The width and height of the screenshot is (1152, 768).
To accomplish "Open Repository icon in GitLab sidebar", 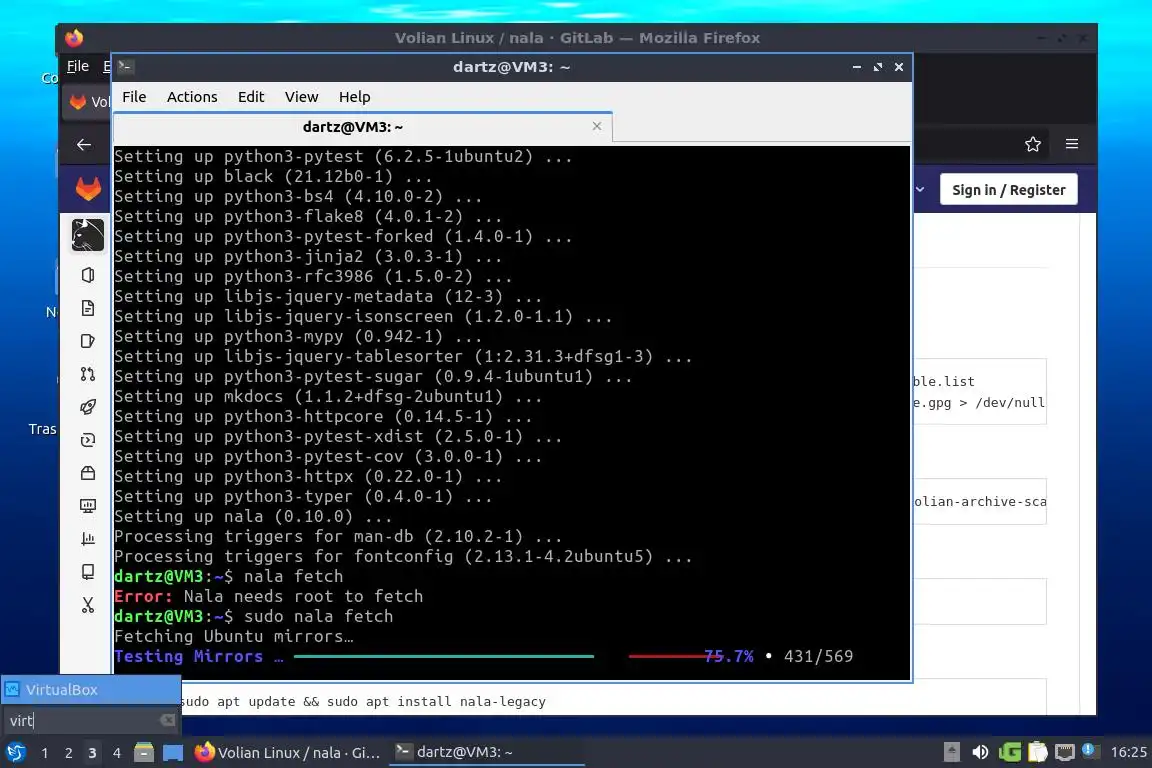I will click(87, 308).
